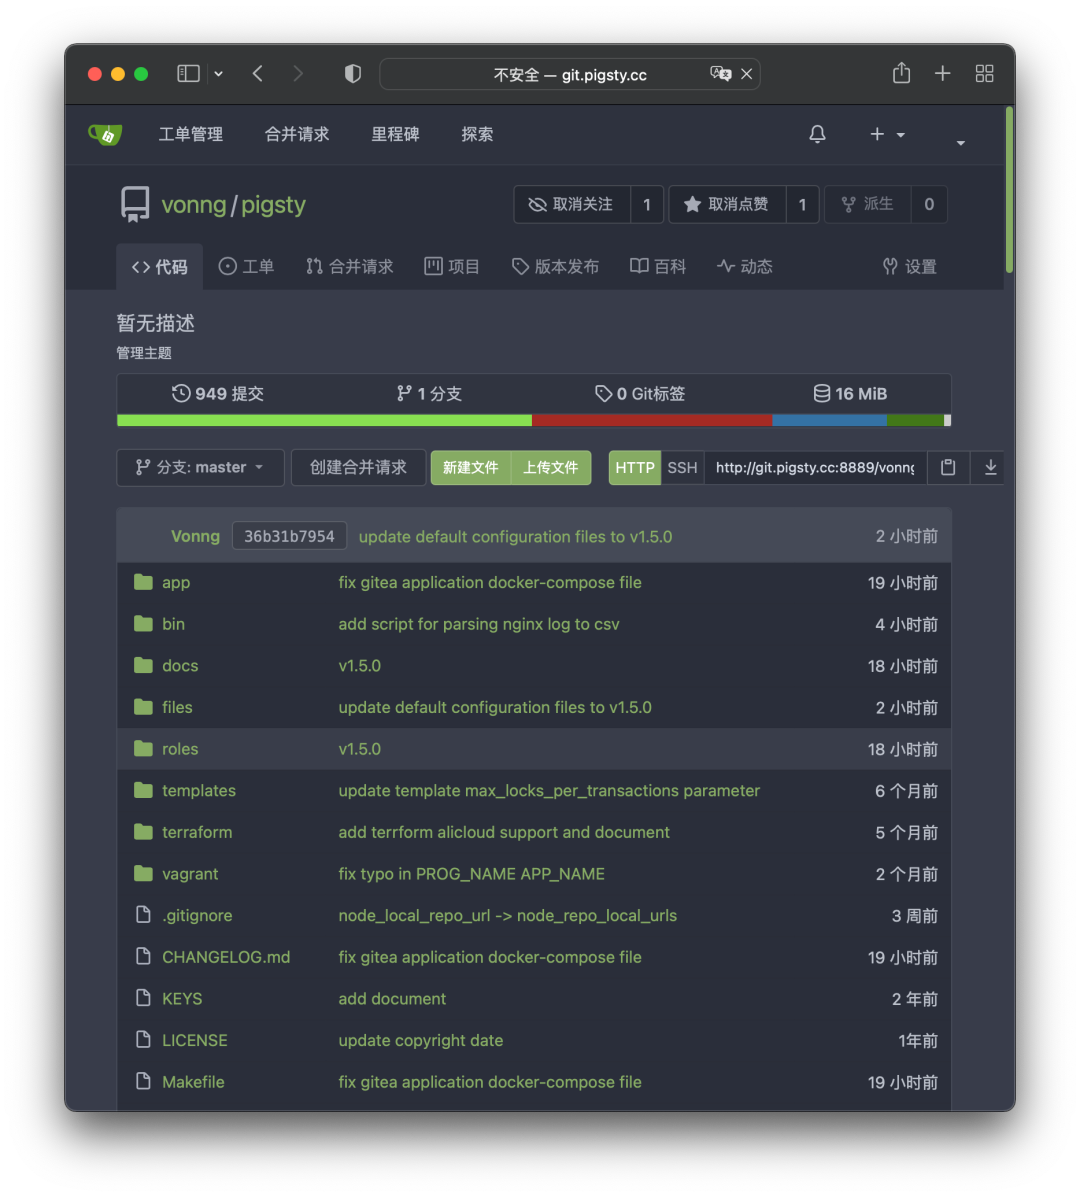Click the 新建文件 button
The height and width of the screenshot is (1197, 1080).
(x=470, y=467)
